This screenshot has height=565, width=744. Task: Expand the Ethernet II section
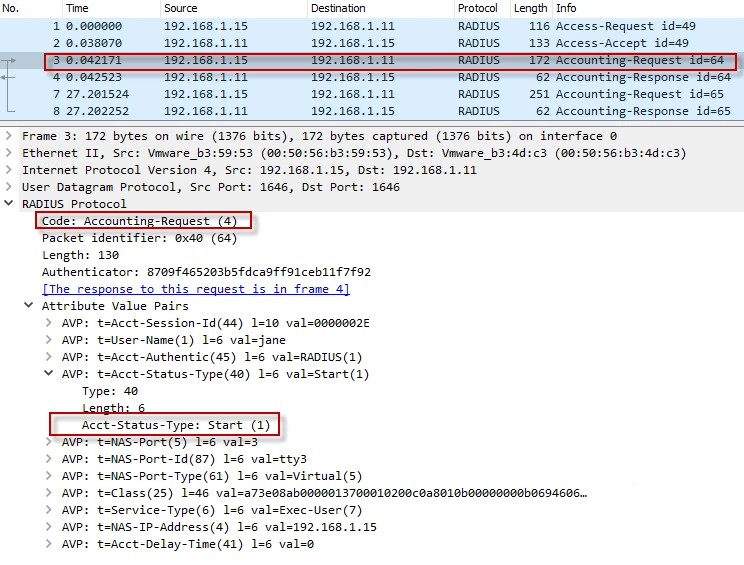click(10, 153)
